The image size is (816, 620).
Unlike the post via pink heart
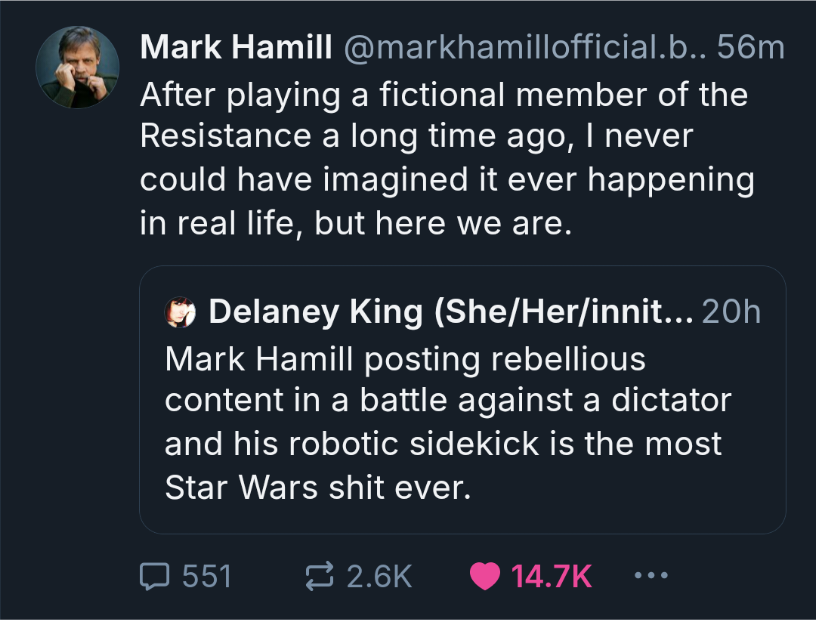coord(484,575)
